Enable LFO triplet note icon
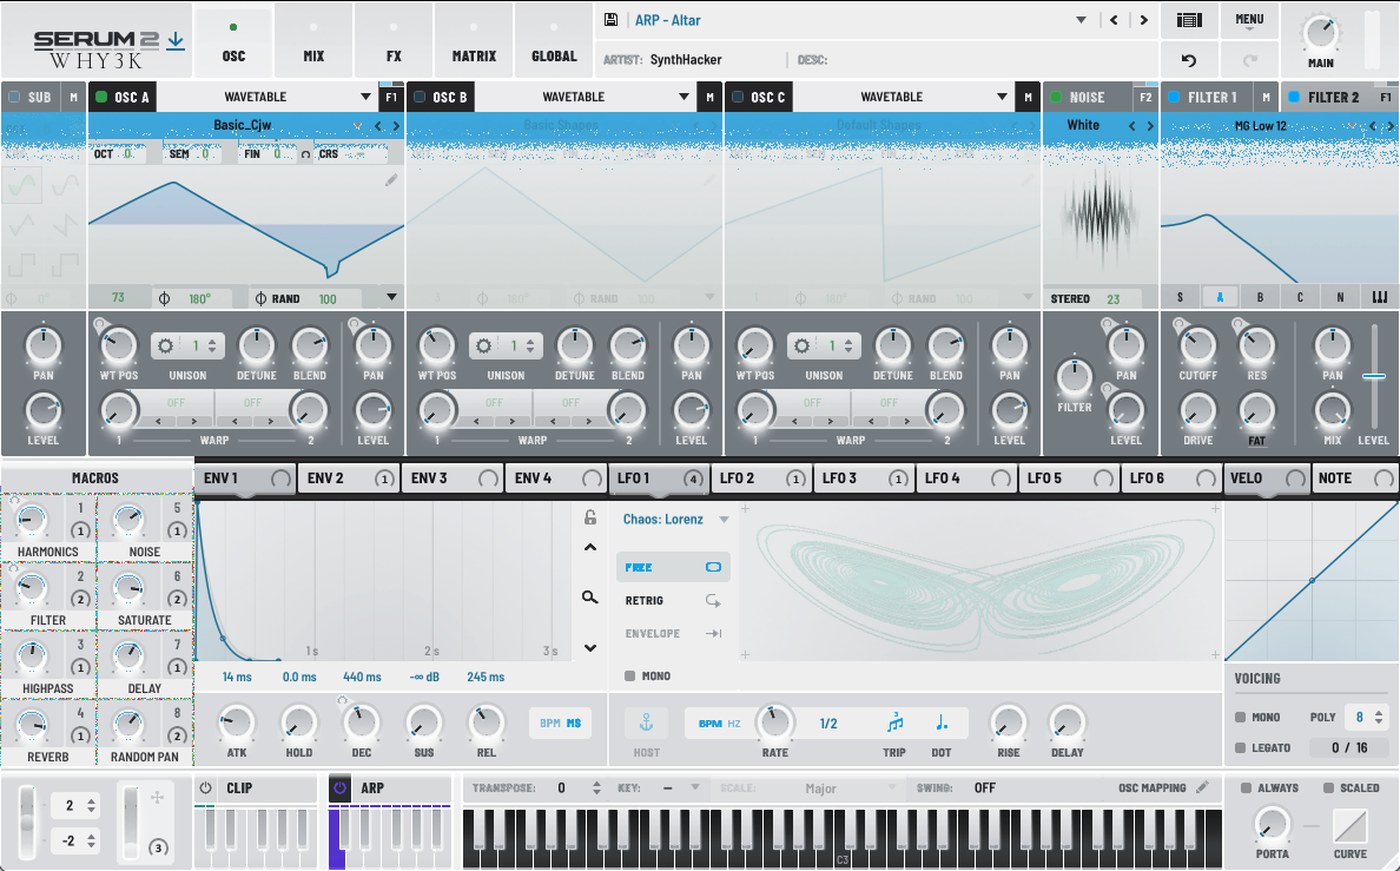The width and height of the screenshot is (1400, 871). click(x=895, y=722)
